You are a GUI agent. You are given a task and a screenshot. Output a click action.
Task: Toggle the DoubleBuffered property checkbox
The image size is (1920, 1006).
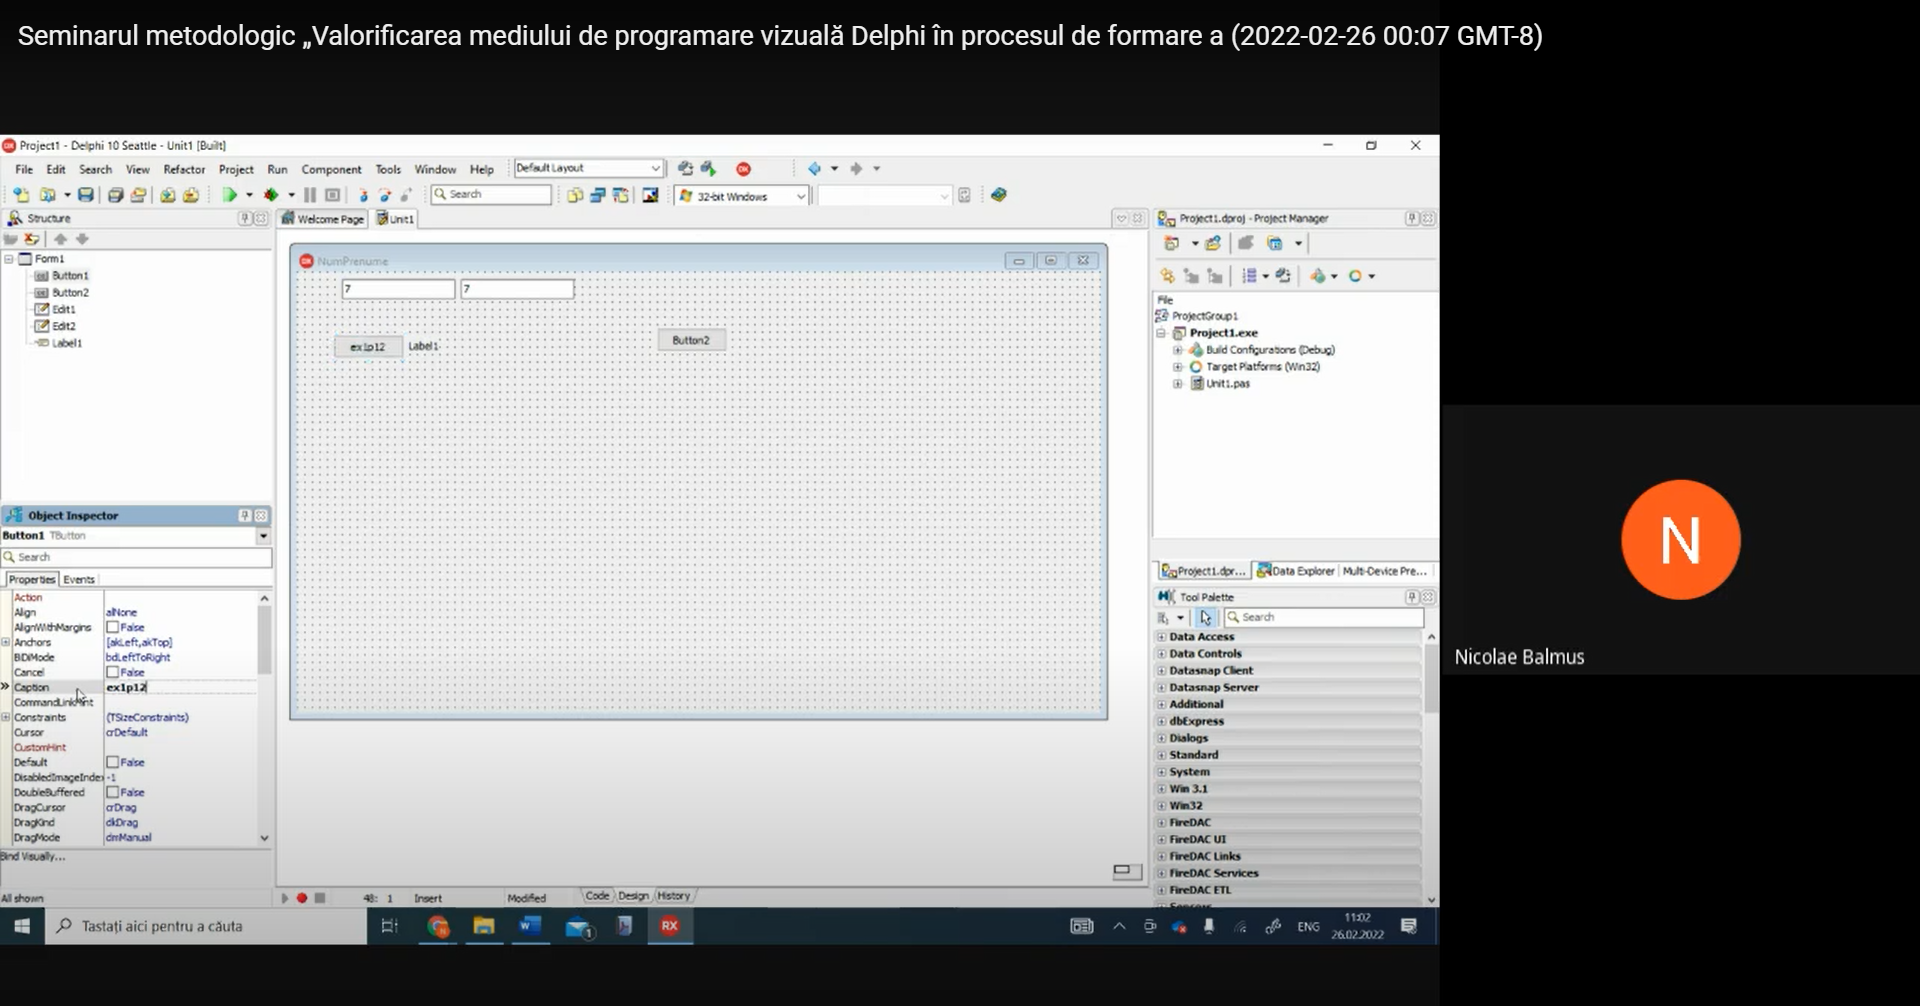[113, 793]
